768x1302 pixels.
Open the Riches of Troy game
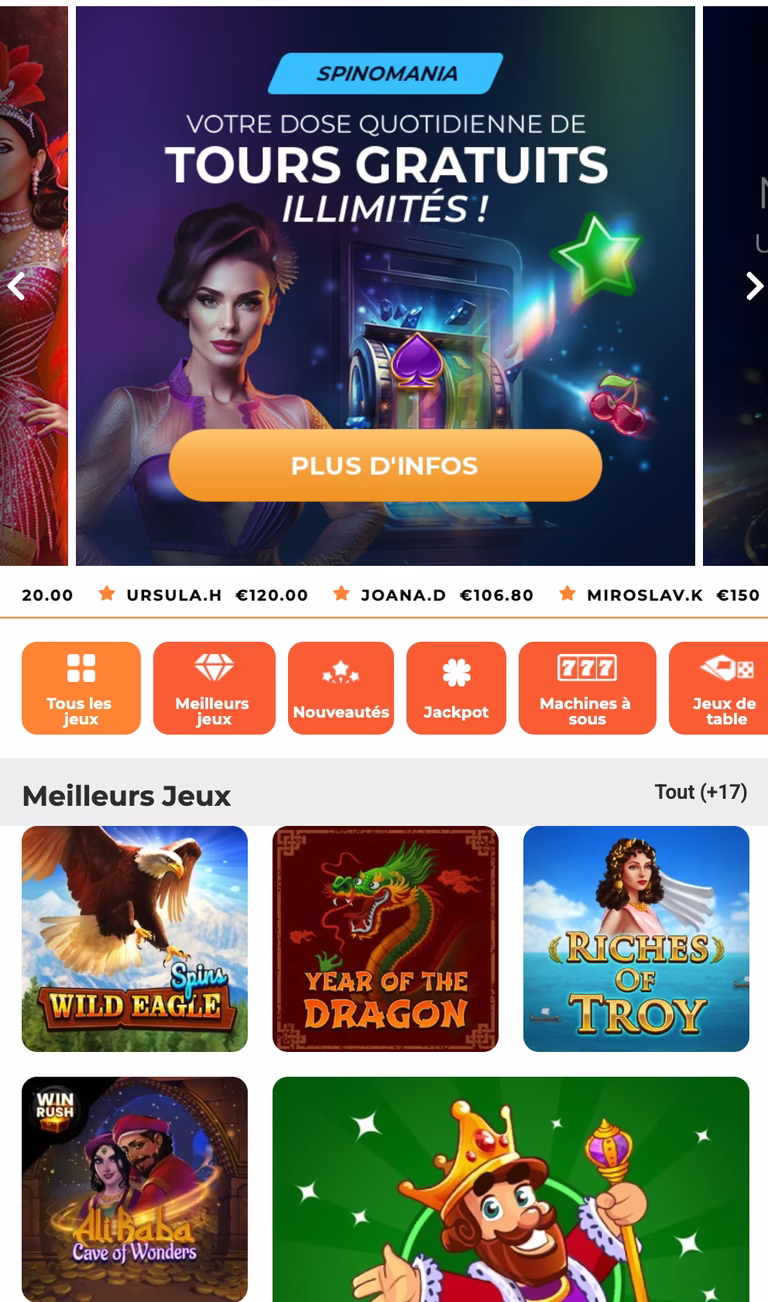pos(636,939)
